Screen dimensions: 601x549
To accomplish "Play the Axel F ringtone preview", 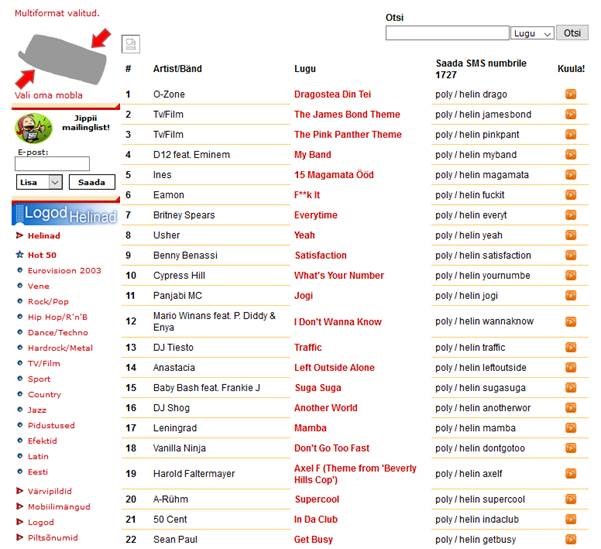I will point(570,473).
